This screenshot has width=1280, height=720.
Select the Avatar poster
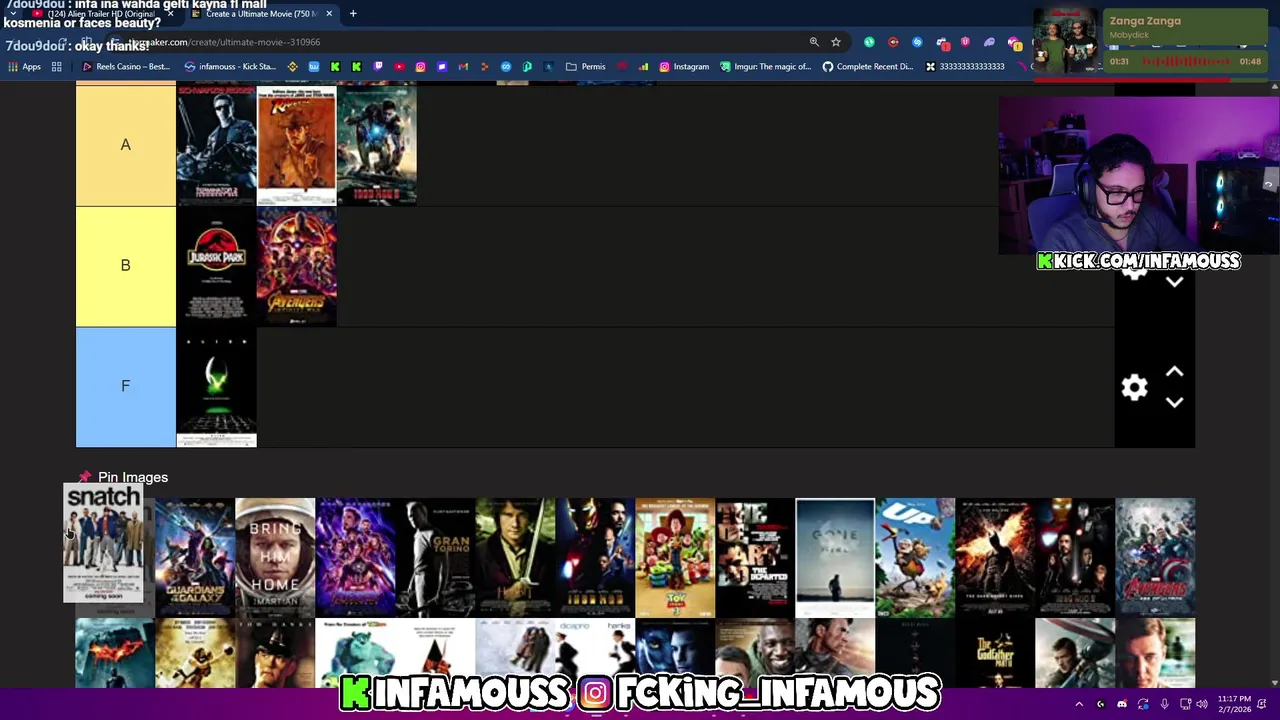[675, 653]
